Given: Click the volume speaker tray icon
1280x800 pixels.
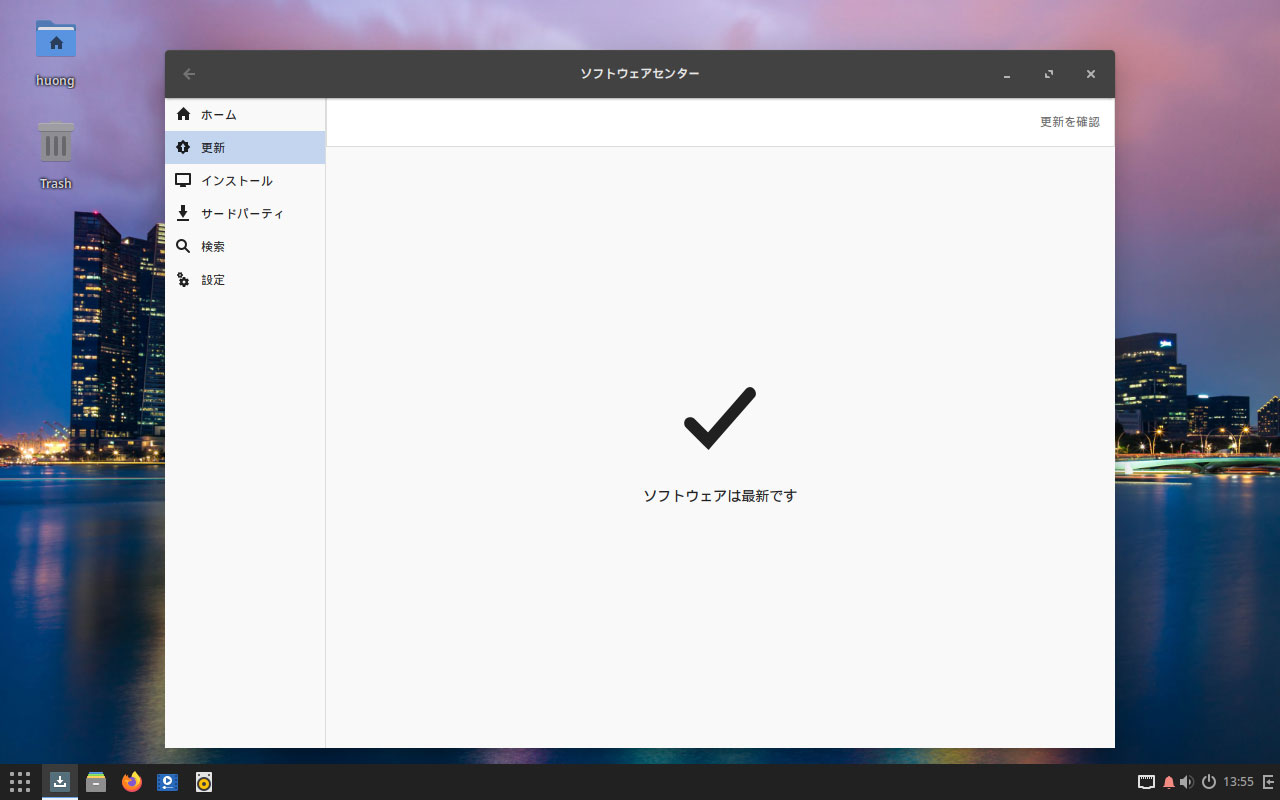Looking at the screenshot, I should coord(1187,782).
